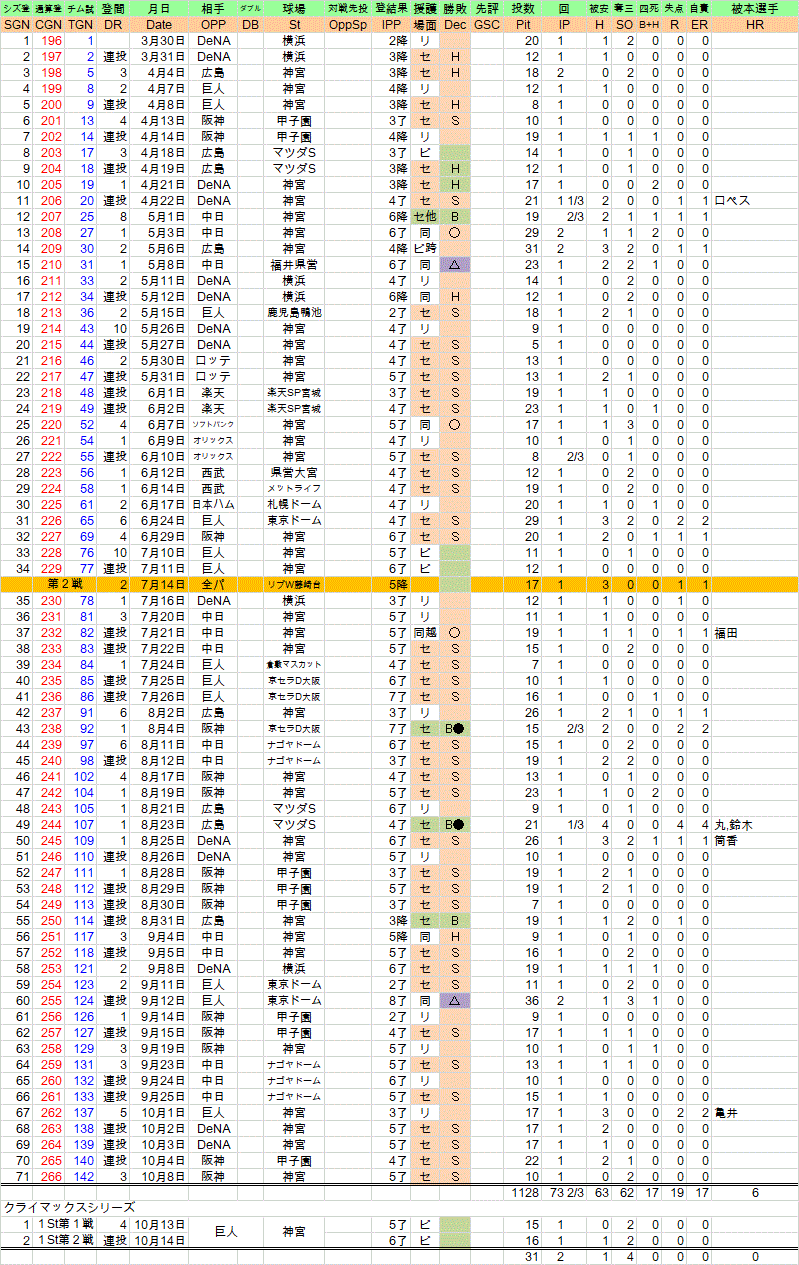Click the 被本選手 header cell
The width and height of the screenshot is (799, 1265).
point(755,8)
